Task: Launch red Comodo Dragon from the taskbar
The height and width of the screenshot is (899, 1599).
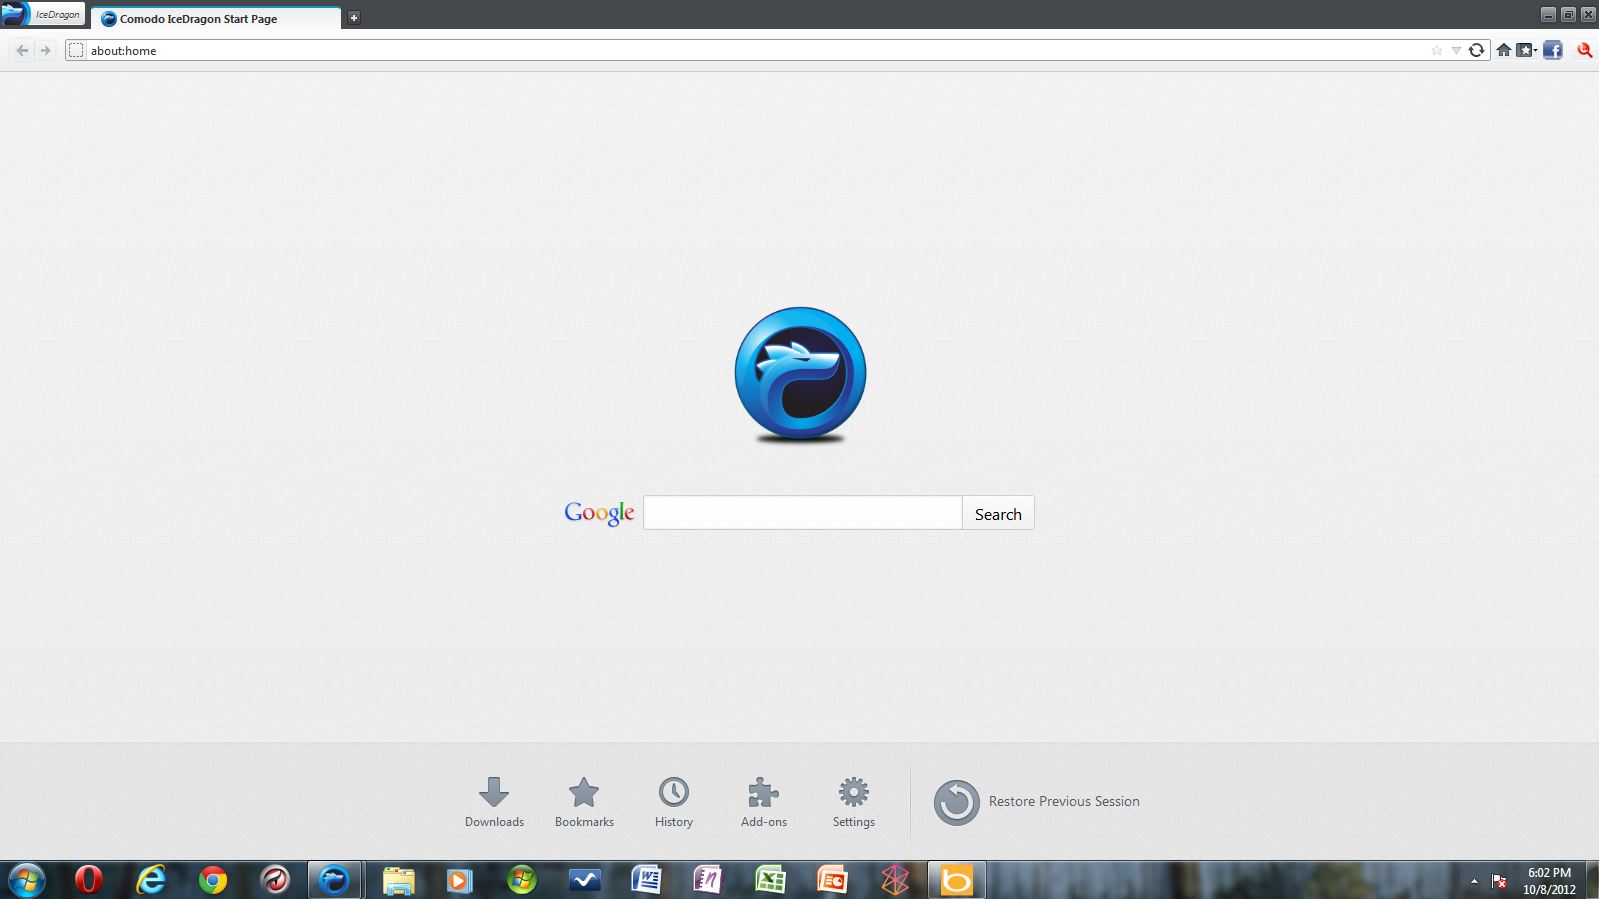Action: [275, 880]
